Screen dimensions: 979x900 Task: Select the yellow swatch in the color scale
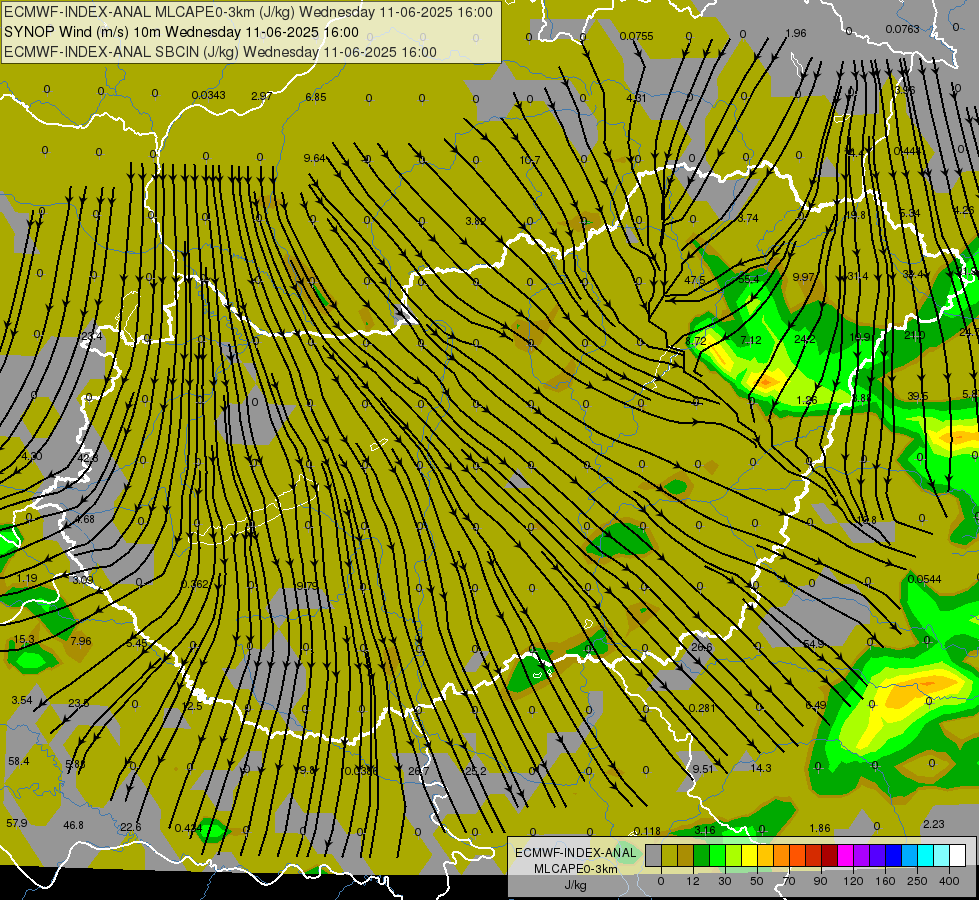[749, 855]
